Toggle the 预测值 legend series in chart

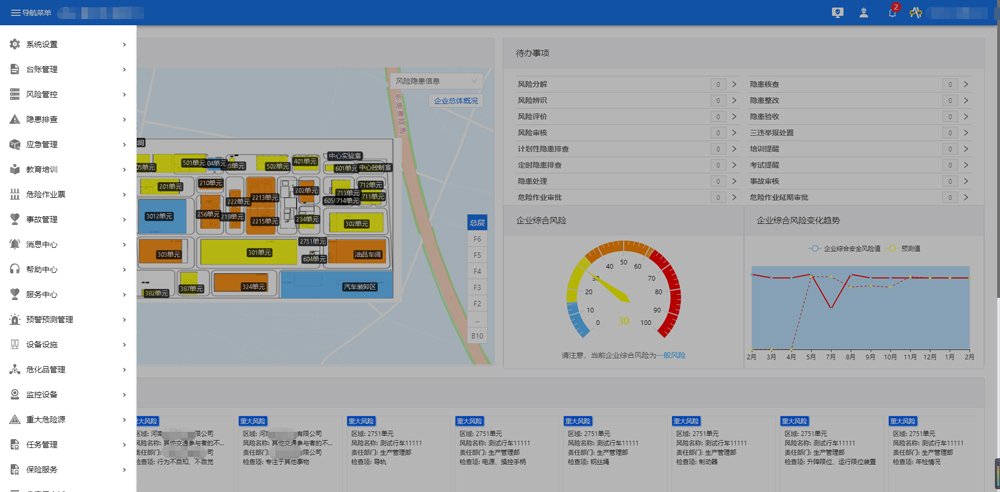pos(905,248)
